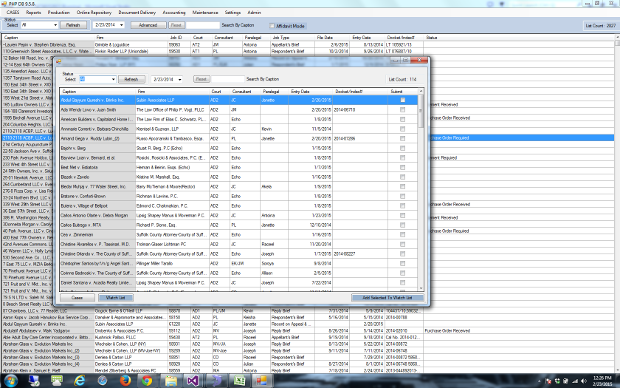The width and height of the screenshot is (620, 388).
Task: Expand Status Select dropdown in dialog
Action: click(x=113, y=79)
